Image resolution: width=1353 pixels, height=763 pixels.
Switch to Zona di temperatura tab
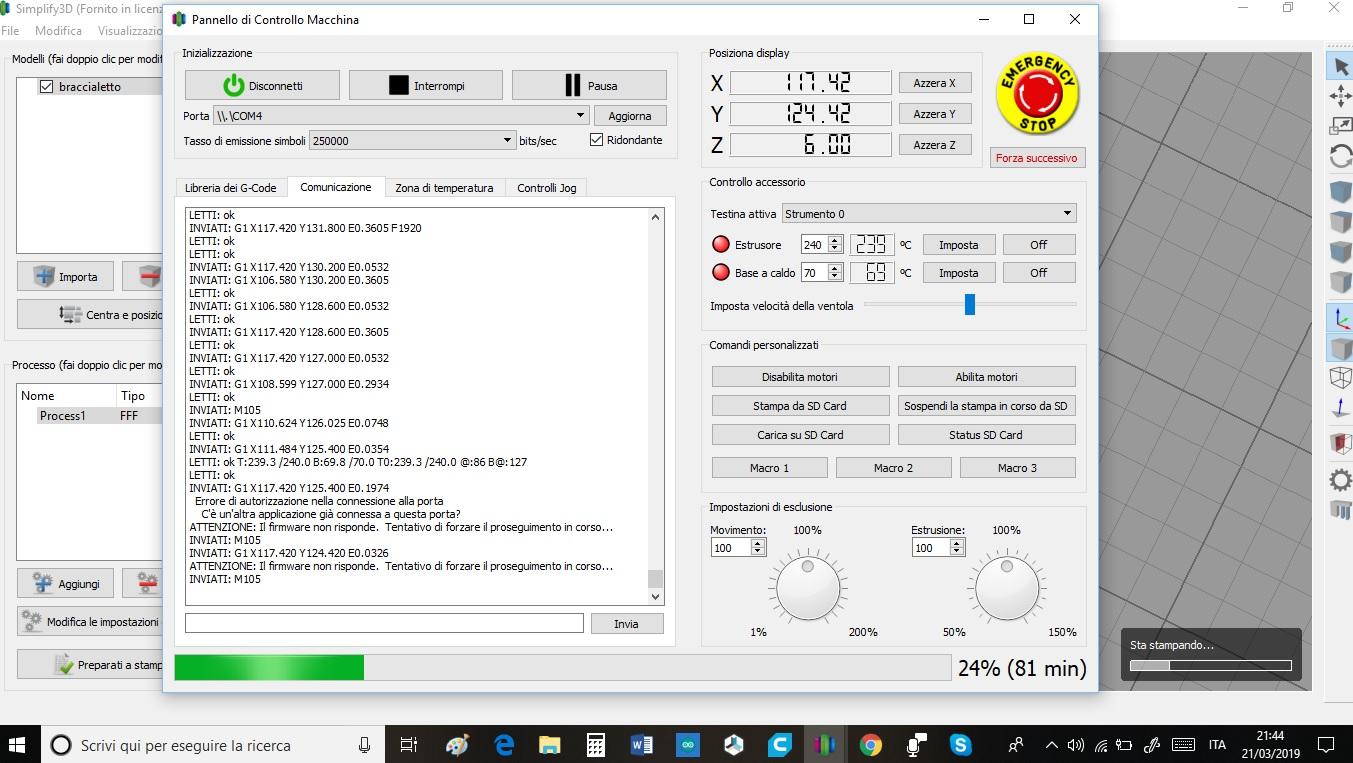444,188
